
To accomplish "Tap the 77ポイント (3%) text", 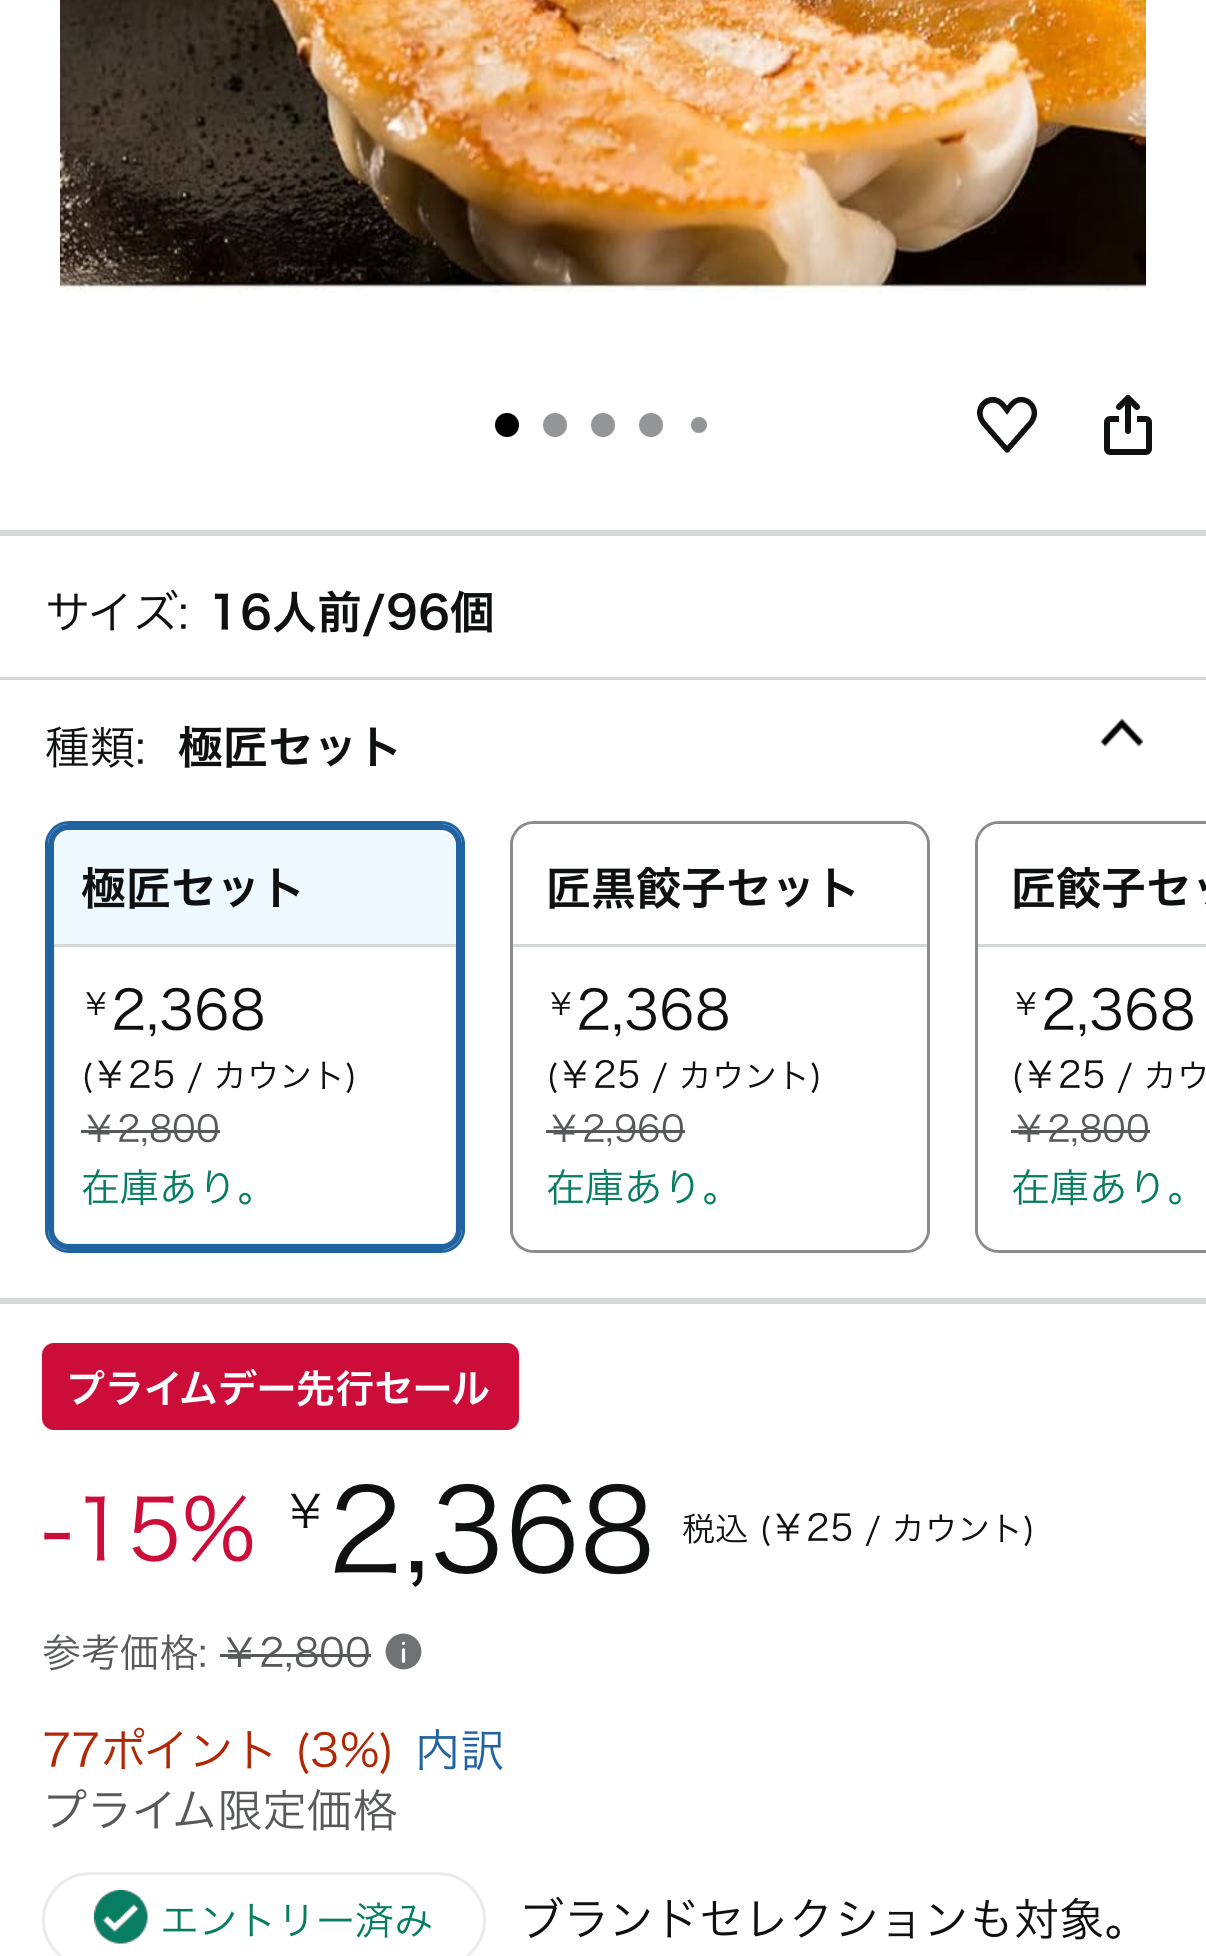I will [x=218, y=1751].
